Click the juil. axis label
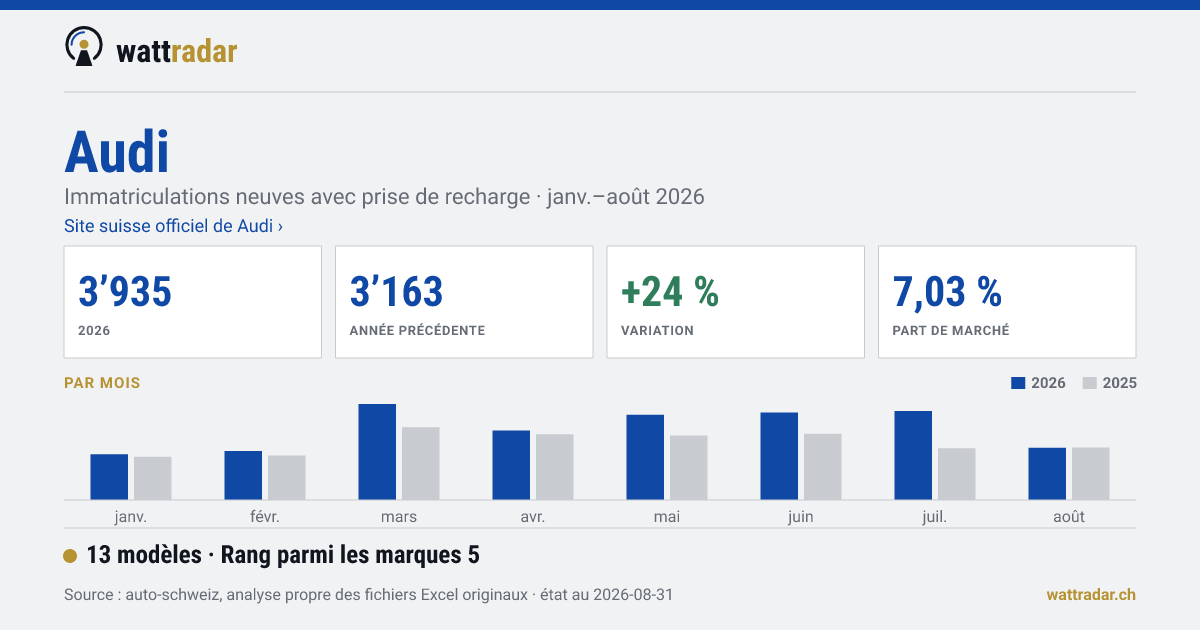The image size is (1200, 630). point(935,517)
